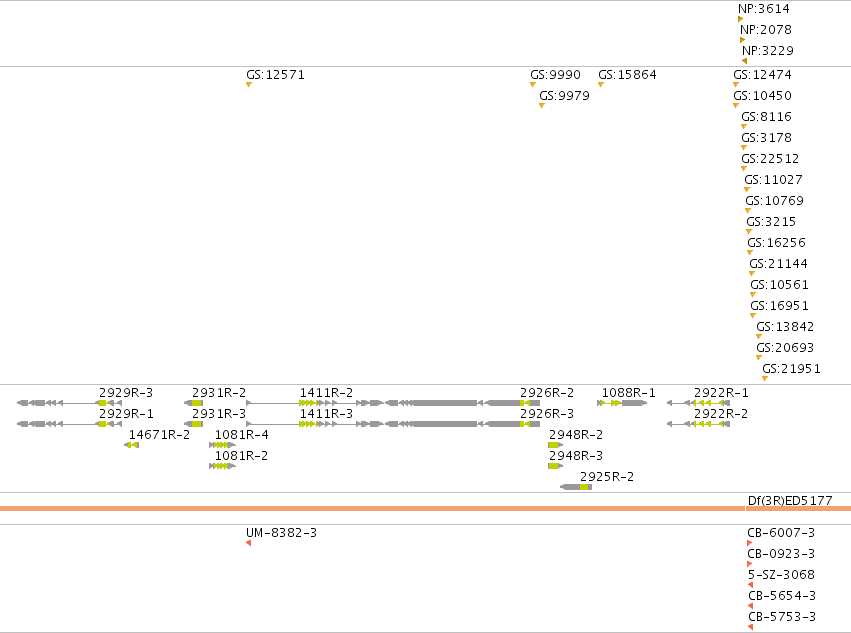
Task: Click the gene glyph under 2948R-3
Action: click(556, 466)
